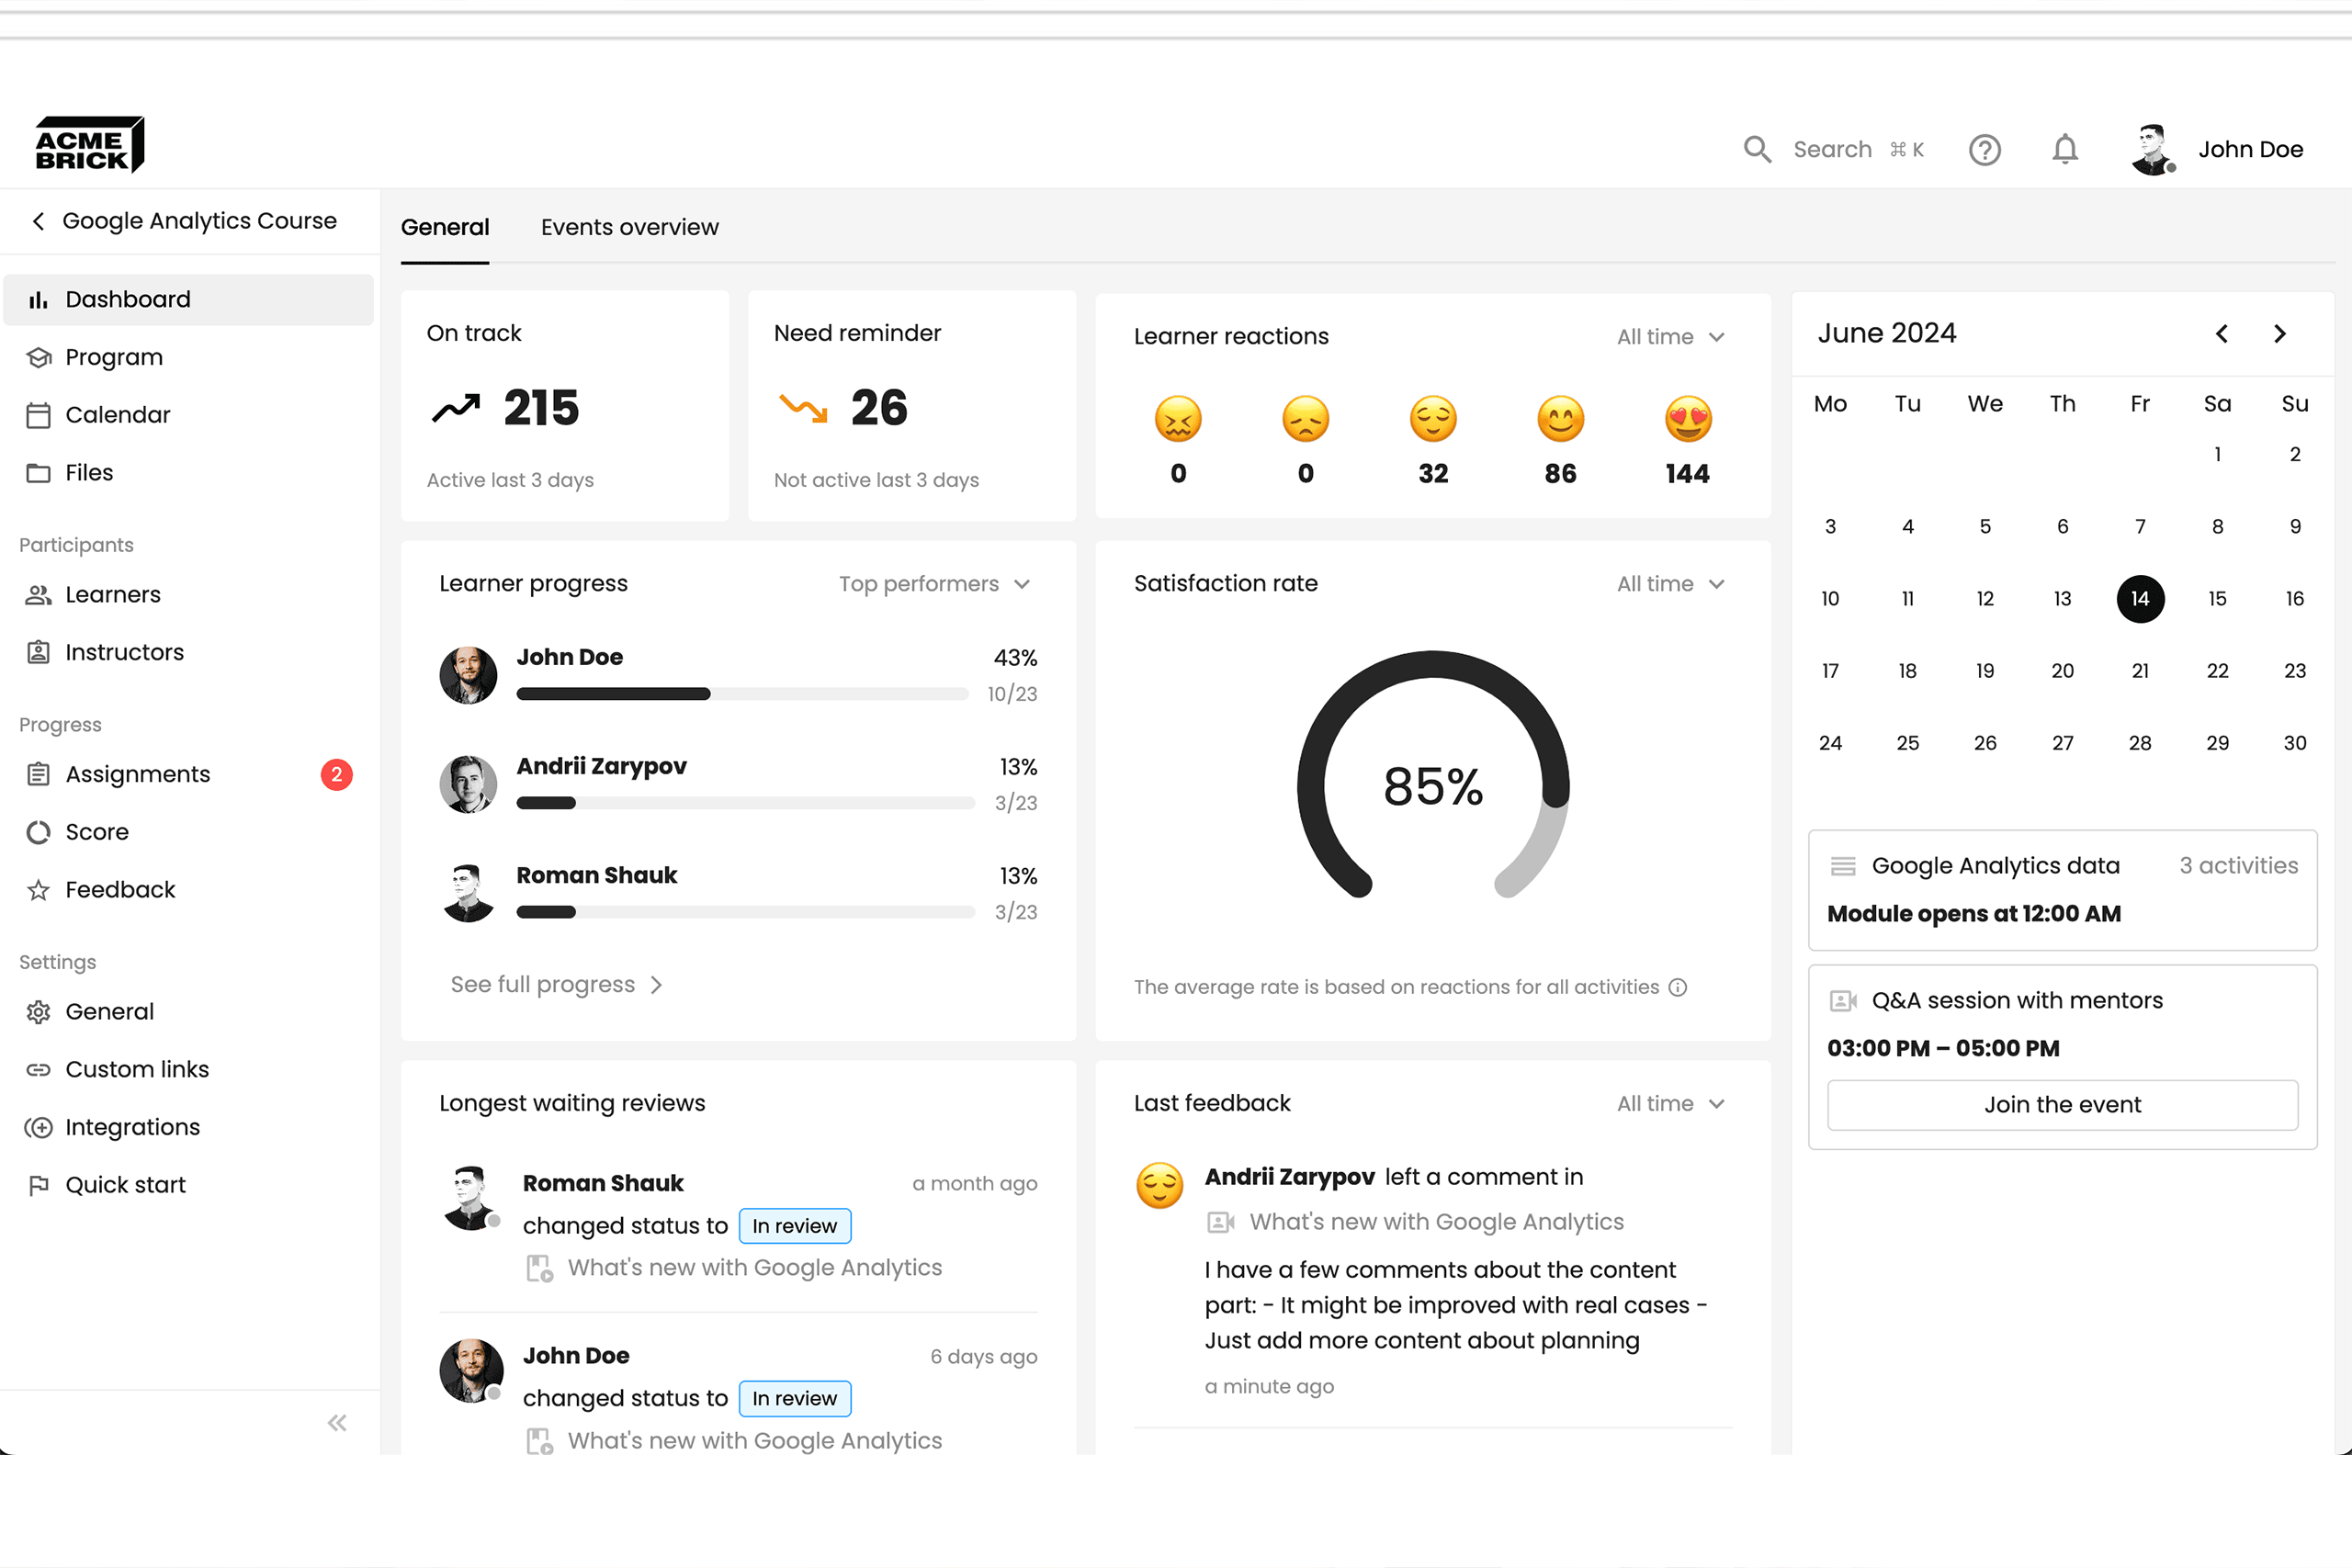Viewport: 2352px width, 1568px height.
Task: Click Join the event button
Action: tap(2061, 1105)
